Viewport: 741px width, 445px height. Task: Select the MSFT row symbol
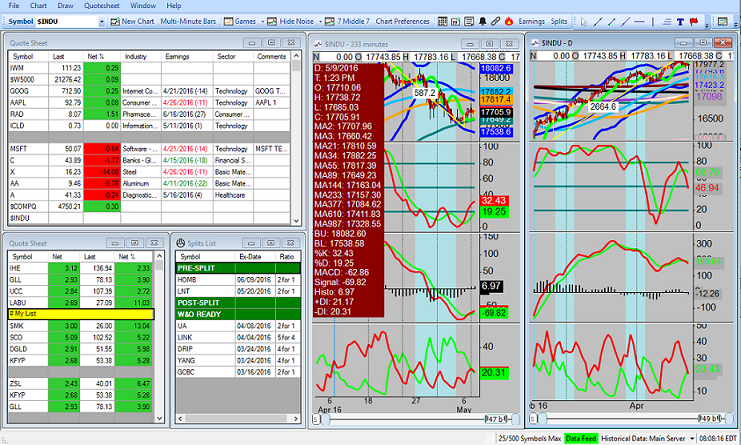pyautogui.click(x=28, y=148)
